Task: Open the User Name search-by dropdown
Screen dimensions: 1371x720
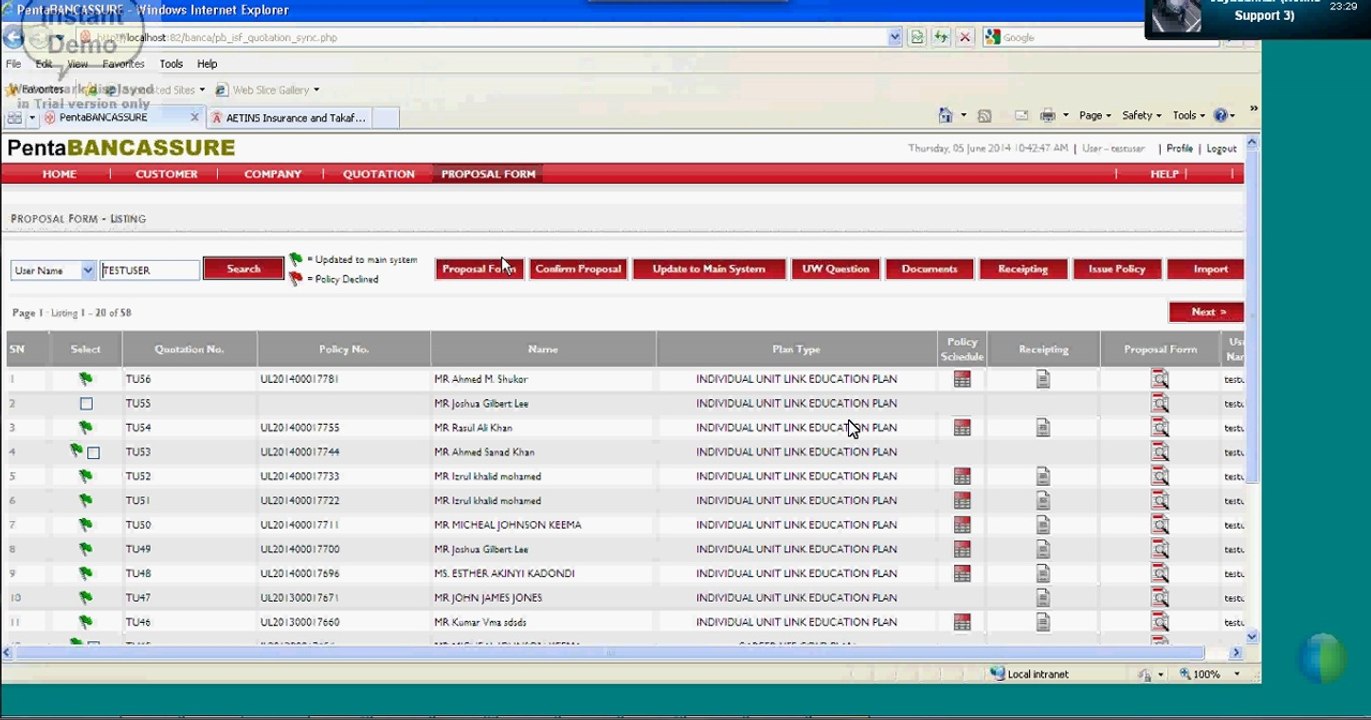Action: tap(87, 270)
